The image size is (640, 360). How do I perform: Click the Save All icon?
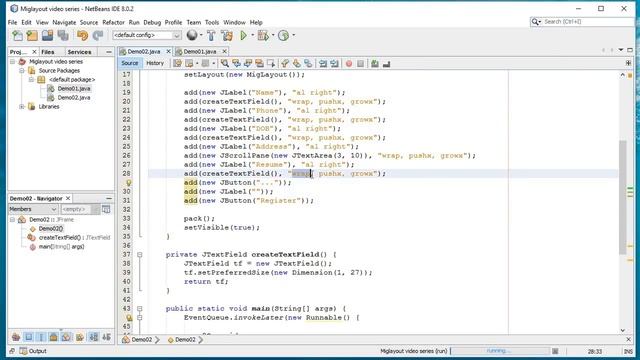(x=63, y=36)
